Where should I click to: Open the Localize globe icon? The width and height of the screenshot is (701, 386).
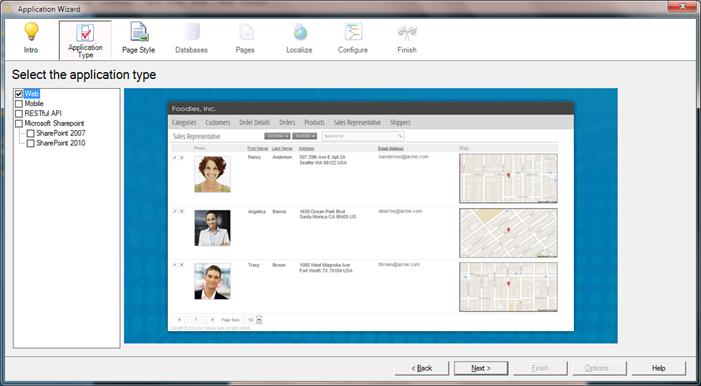pyautogui.click(x=300, y=32)
